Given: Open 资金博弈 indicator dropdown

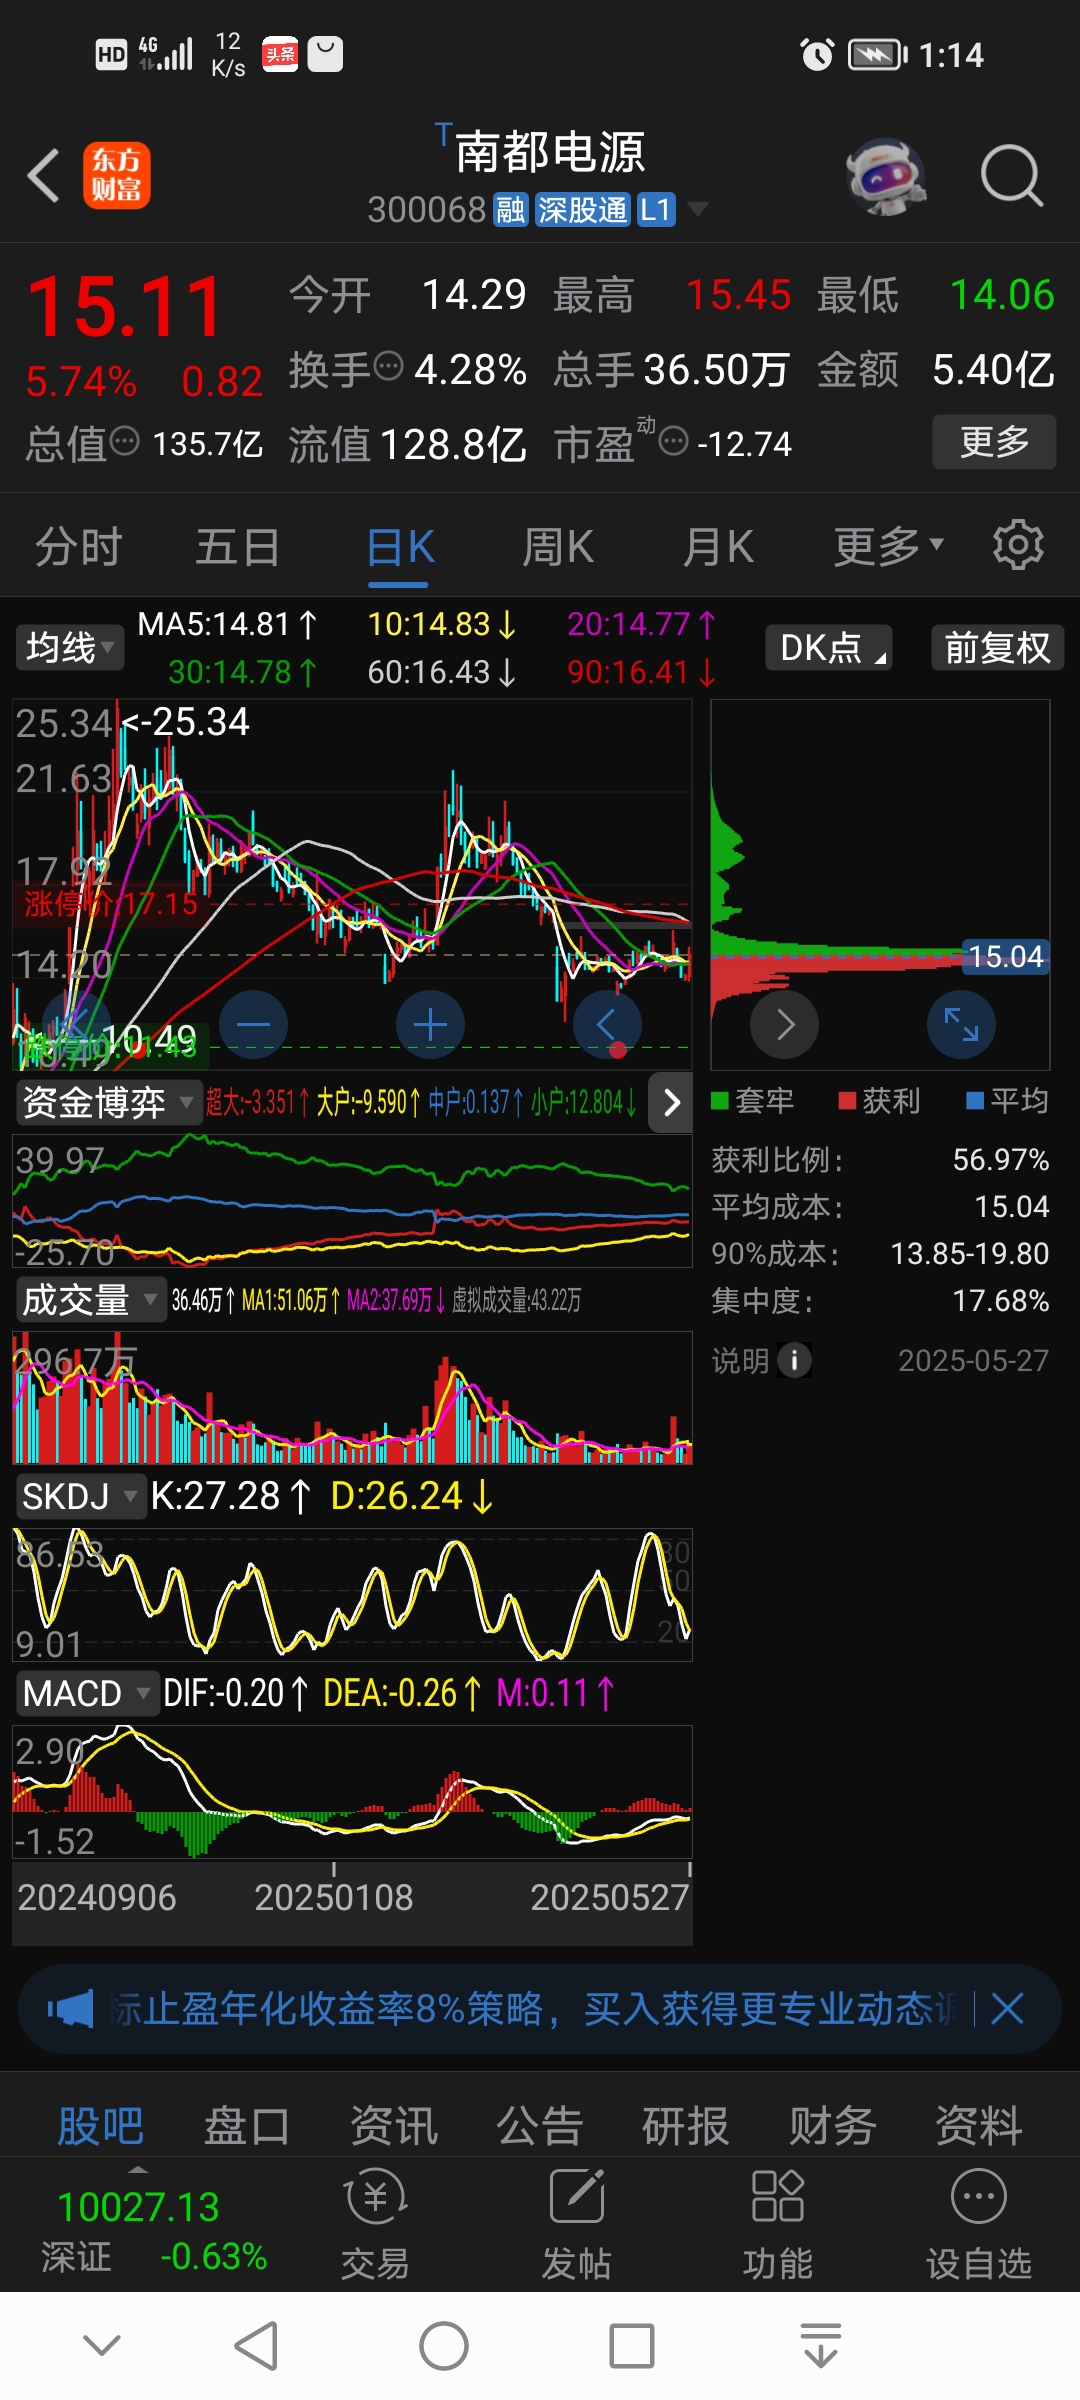Looking at the screenshot, I should [x=108, y=1103].
